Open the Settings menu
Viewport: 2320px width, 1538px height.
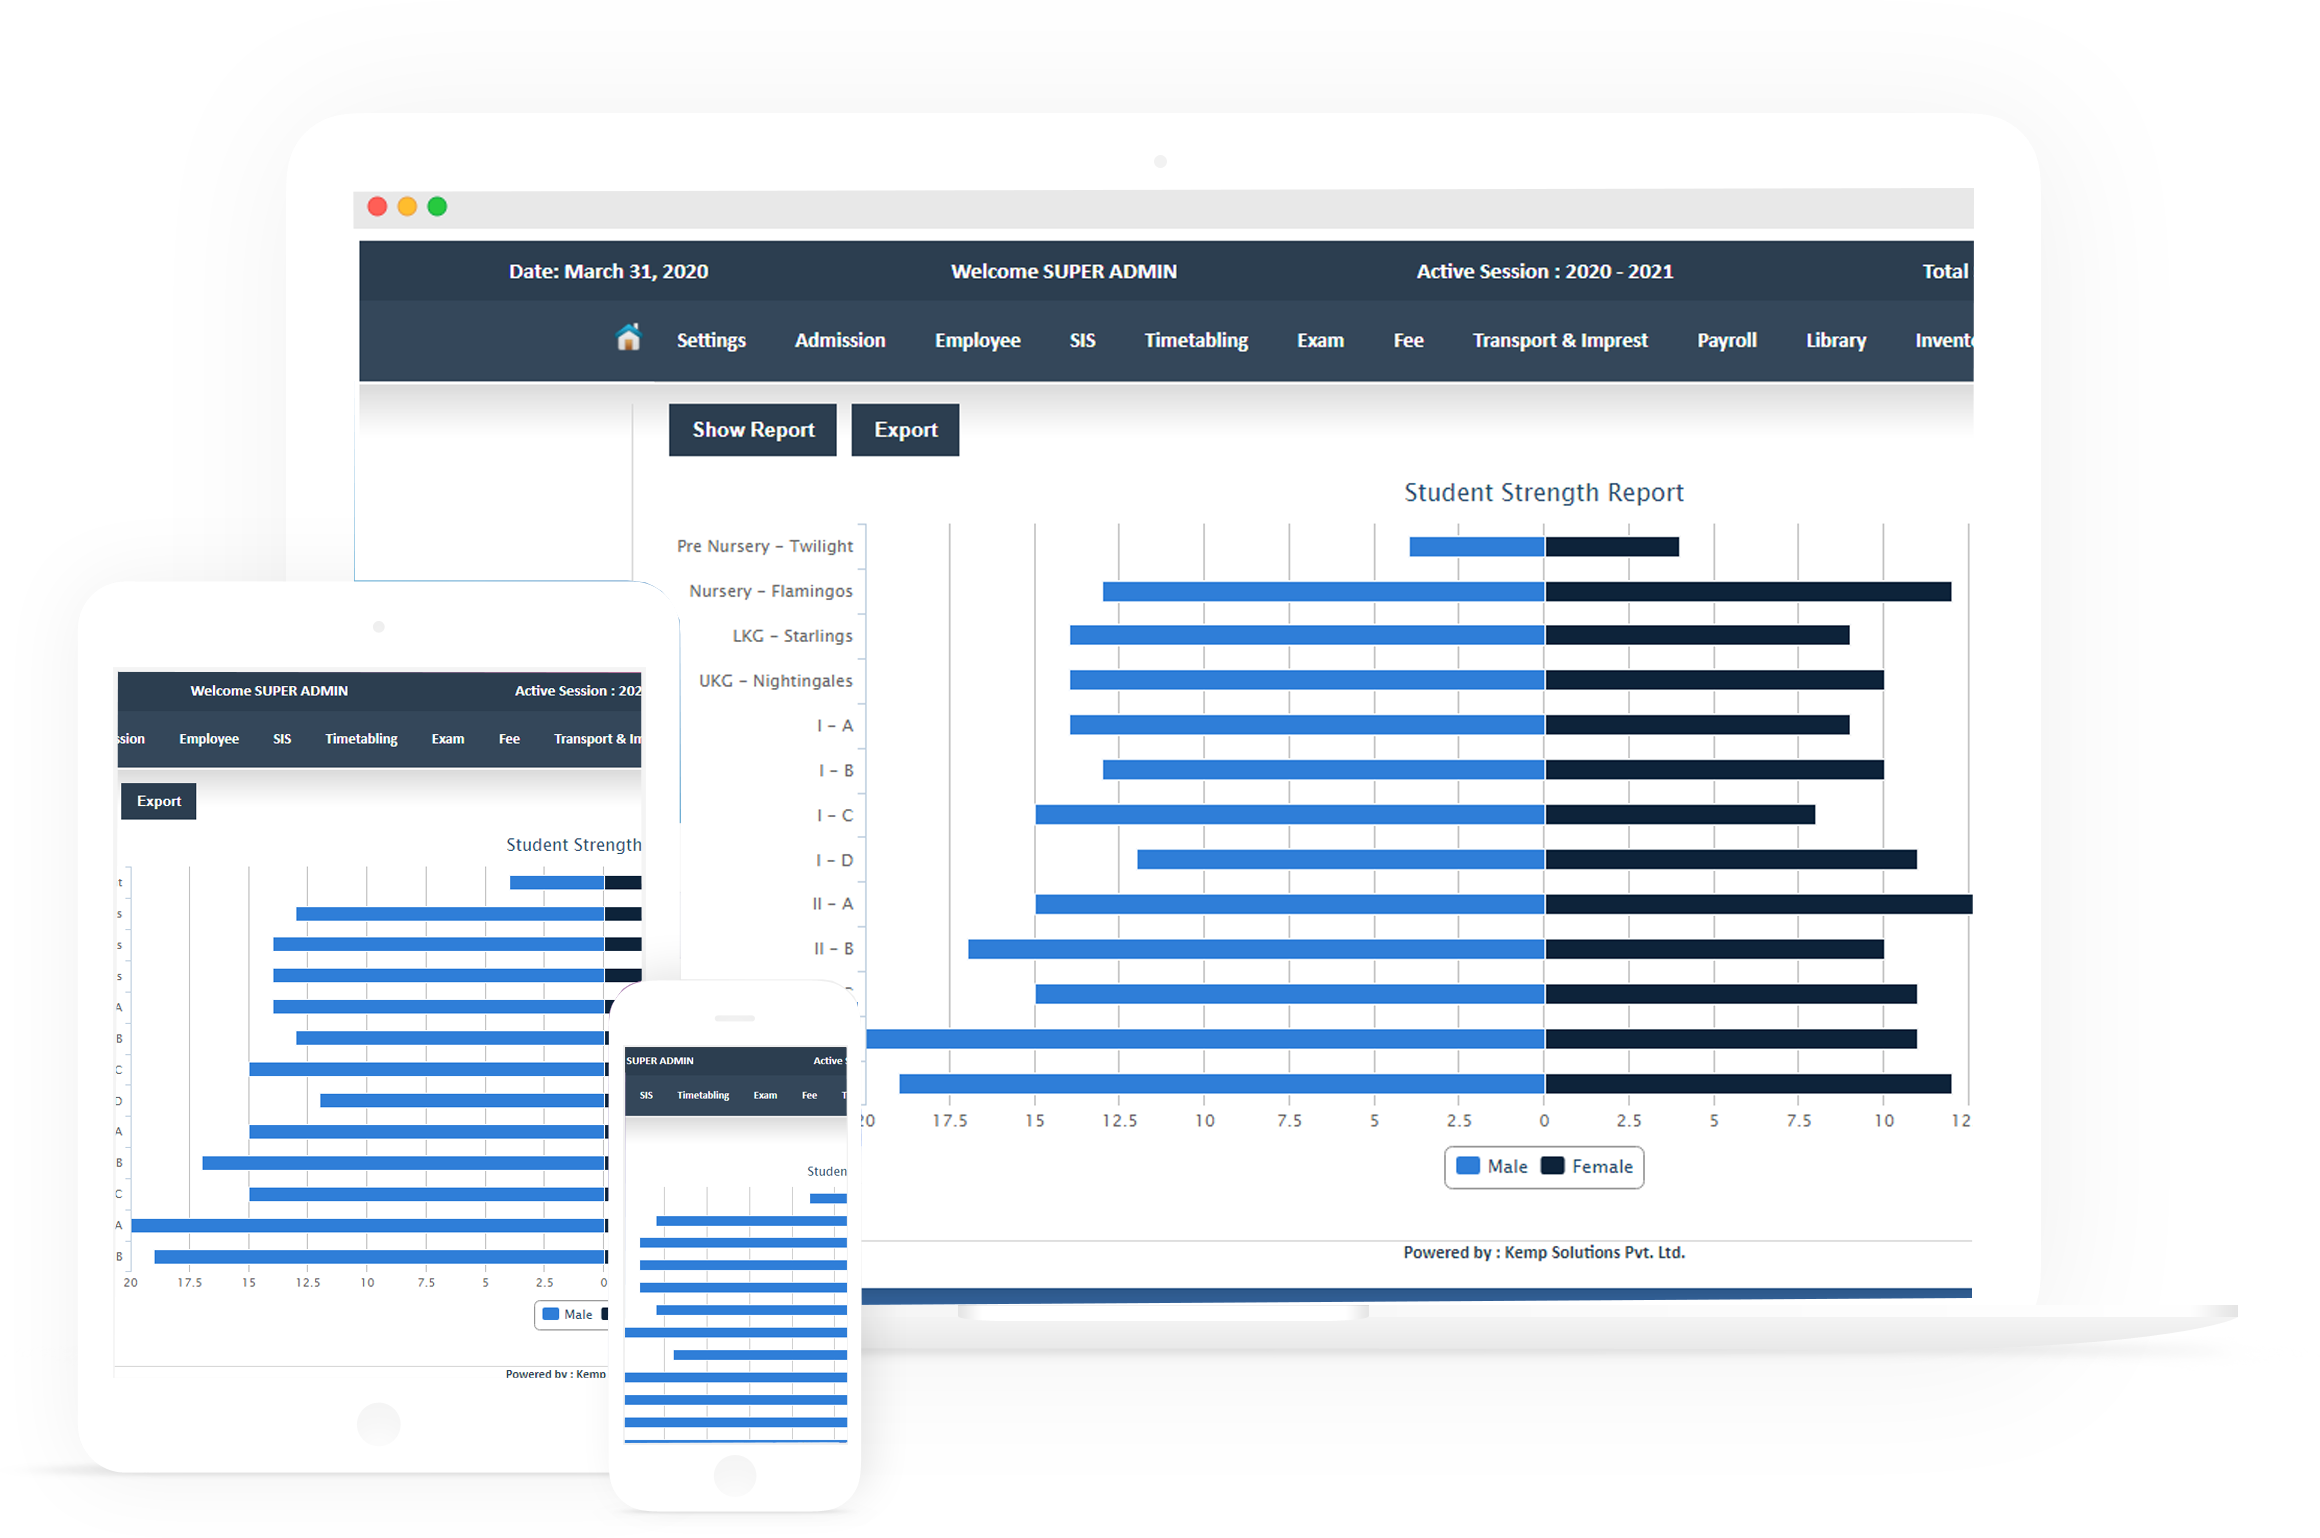(x=711, y=341)
